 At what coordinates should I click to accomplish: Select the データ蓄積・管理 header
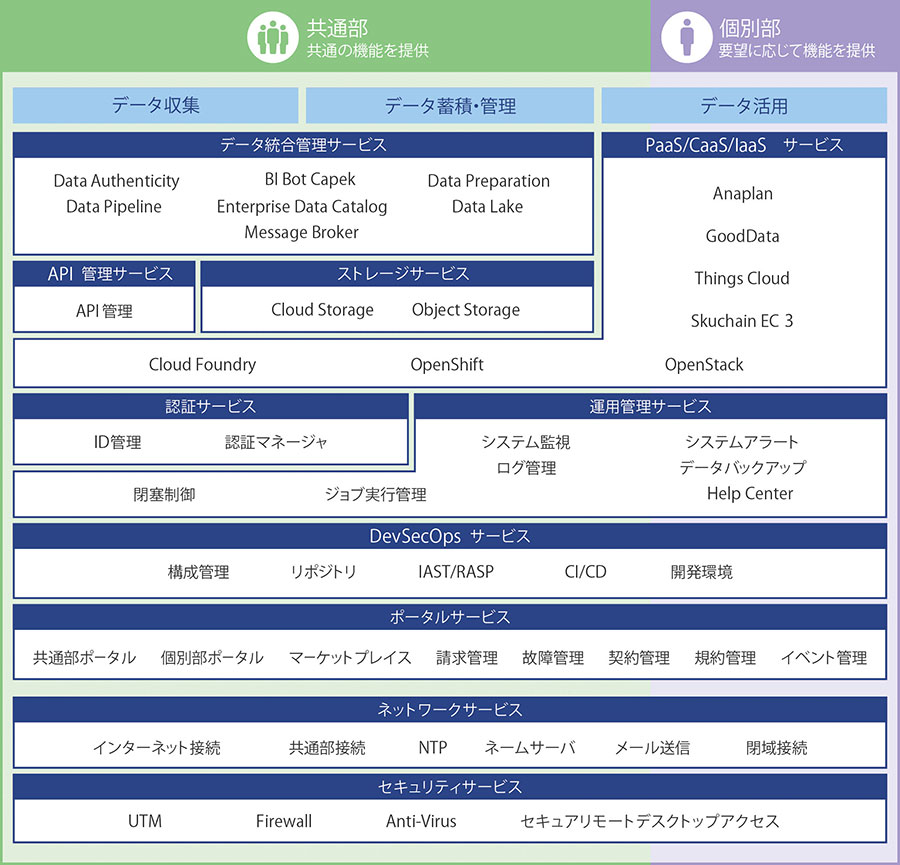tap(450, 106)
